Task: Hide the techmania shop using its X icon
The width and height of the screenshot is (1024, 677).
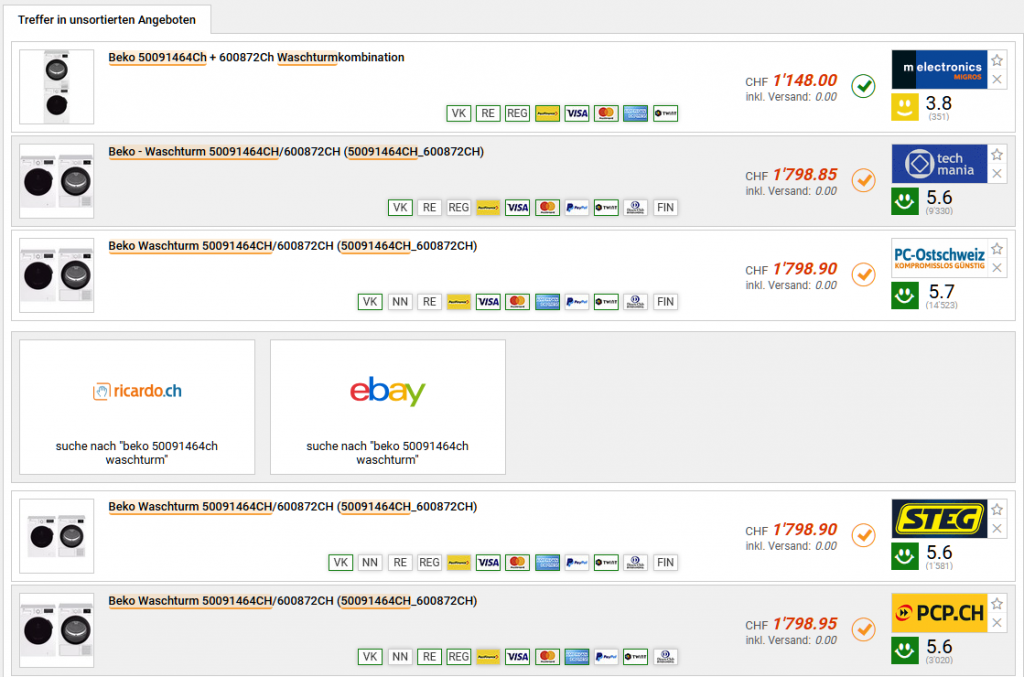Action: coord(997,174)
